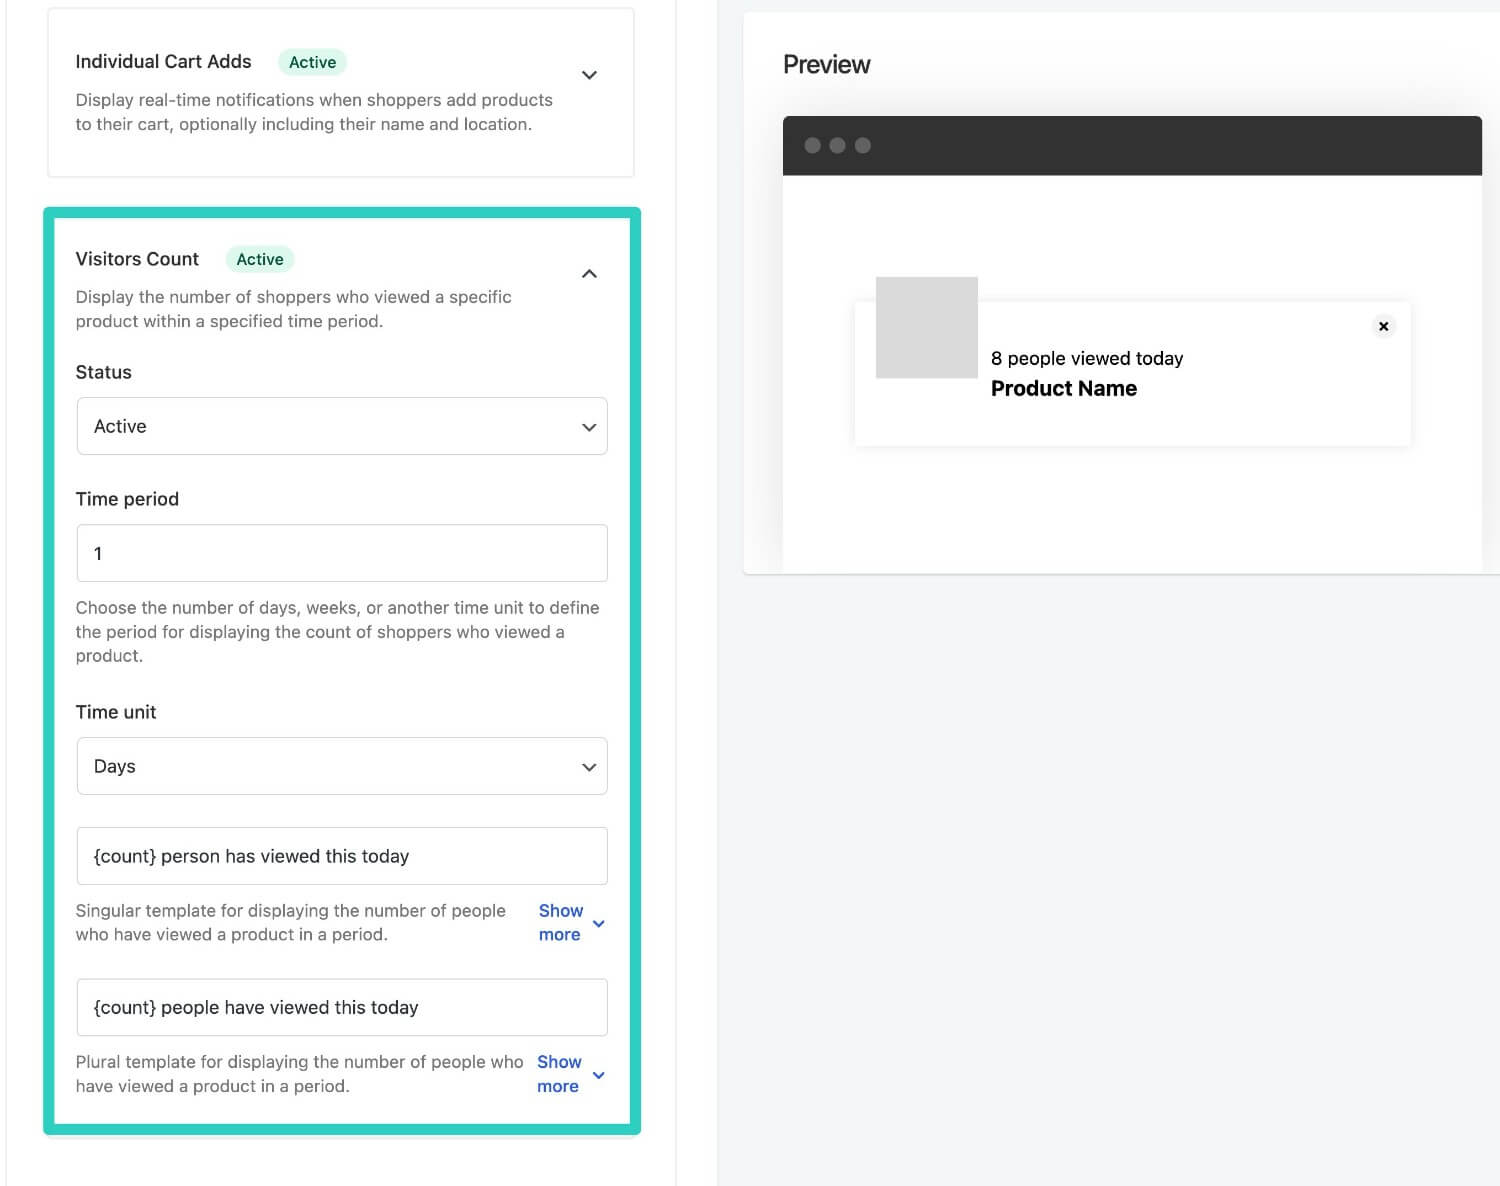Close the preview notification popup

pos(1383,326)
